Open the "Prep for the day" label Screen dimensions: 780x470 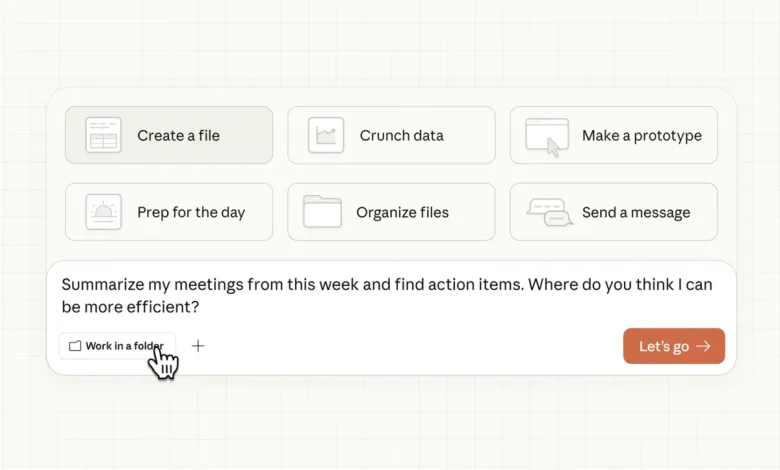pos(191,212)
